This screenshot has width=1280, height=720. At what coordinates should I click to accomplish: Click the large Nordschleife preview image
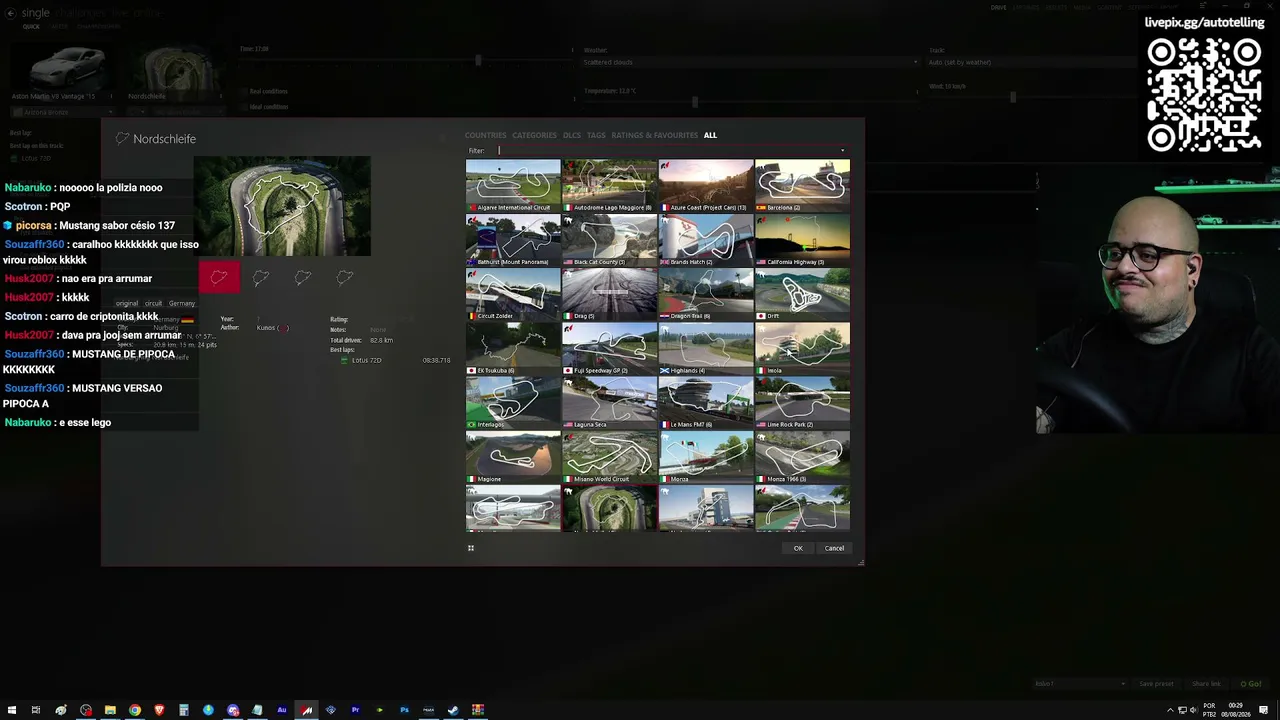(282, 206)
